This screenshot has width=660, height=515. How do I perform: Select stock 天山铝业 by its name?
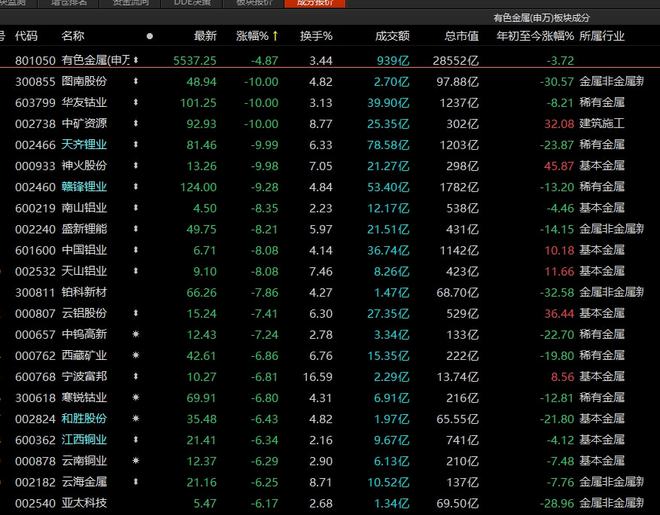pyautogui.click(x=84, y=271)
